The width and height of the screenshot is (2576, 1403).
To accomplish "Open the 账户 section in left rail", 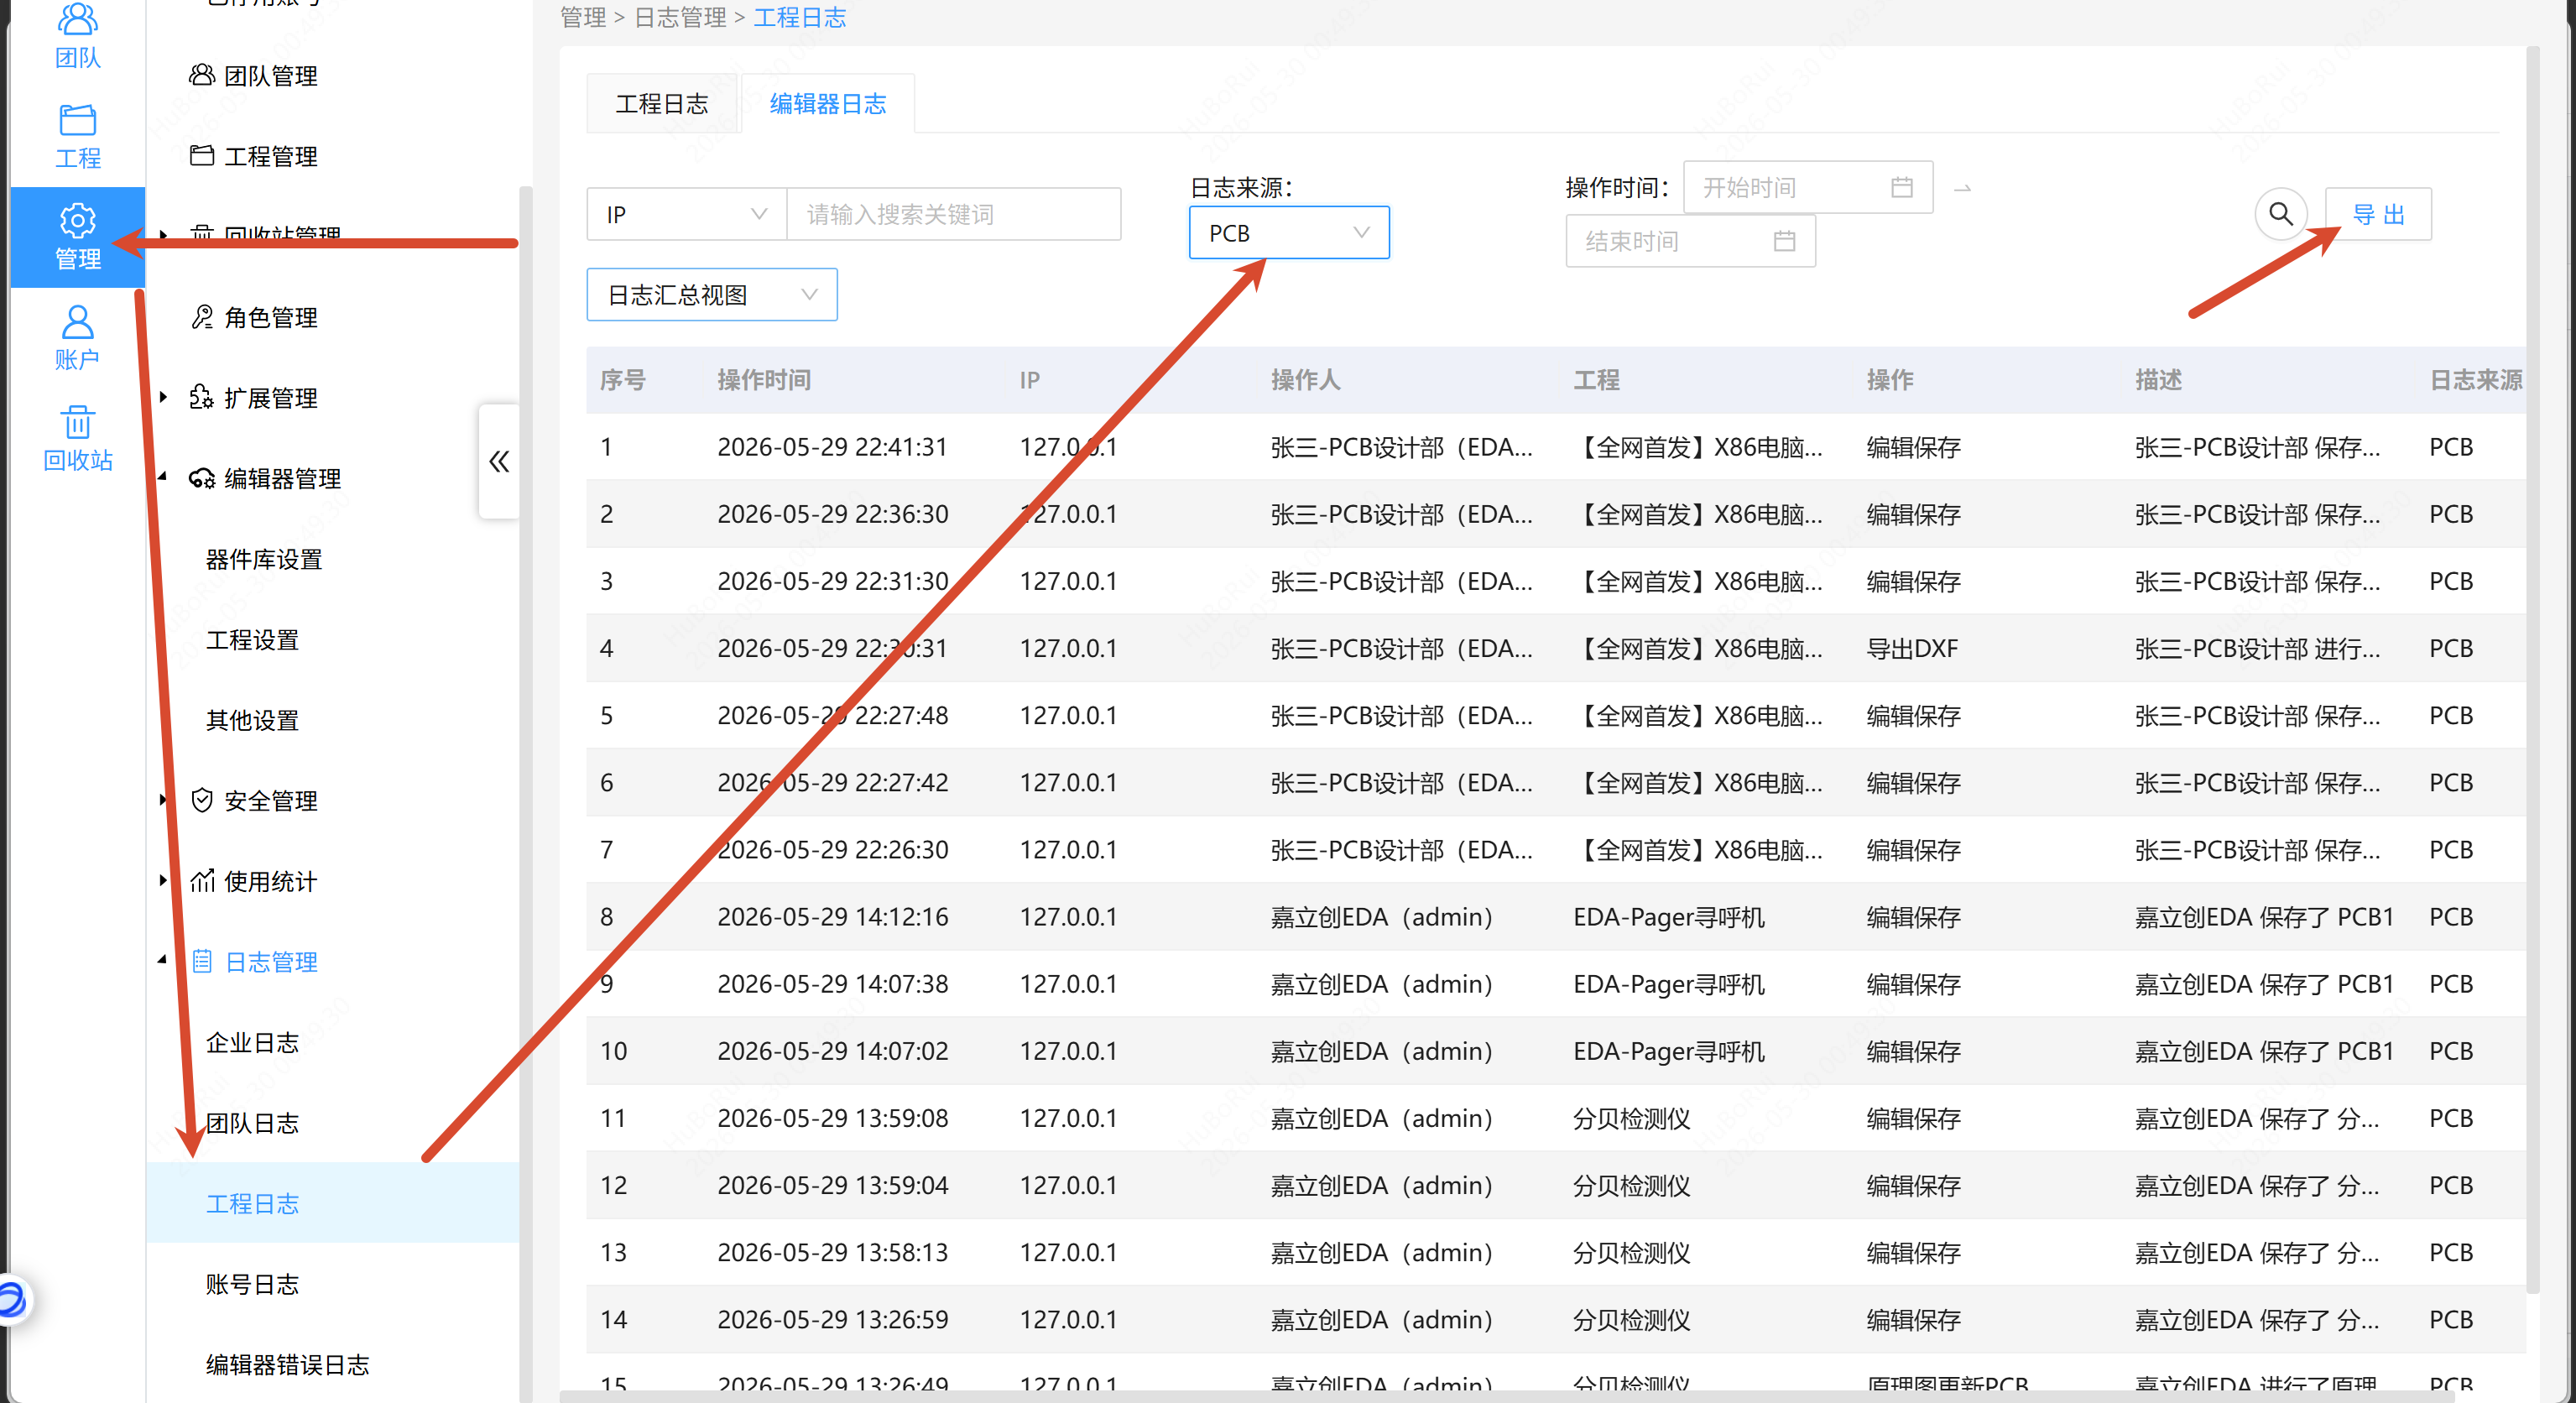I will click(77, 338).
